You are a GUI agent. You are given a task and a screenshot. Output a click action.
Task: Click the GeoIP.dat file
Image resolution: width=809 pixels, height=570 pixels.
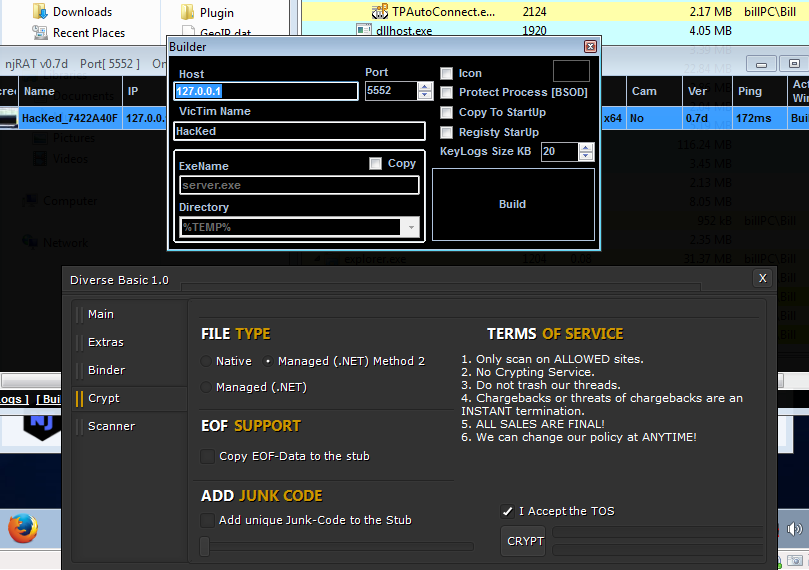(217, 32)
